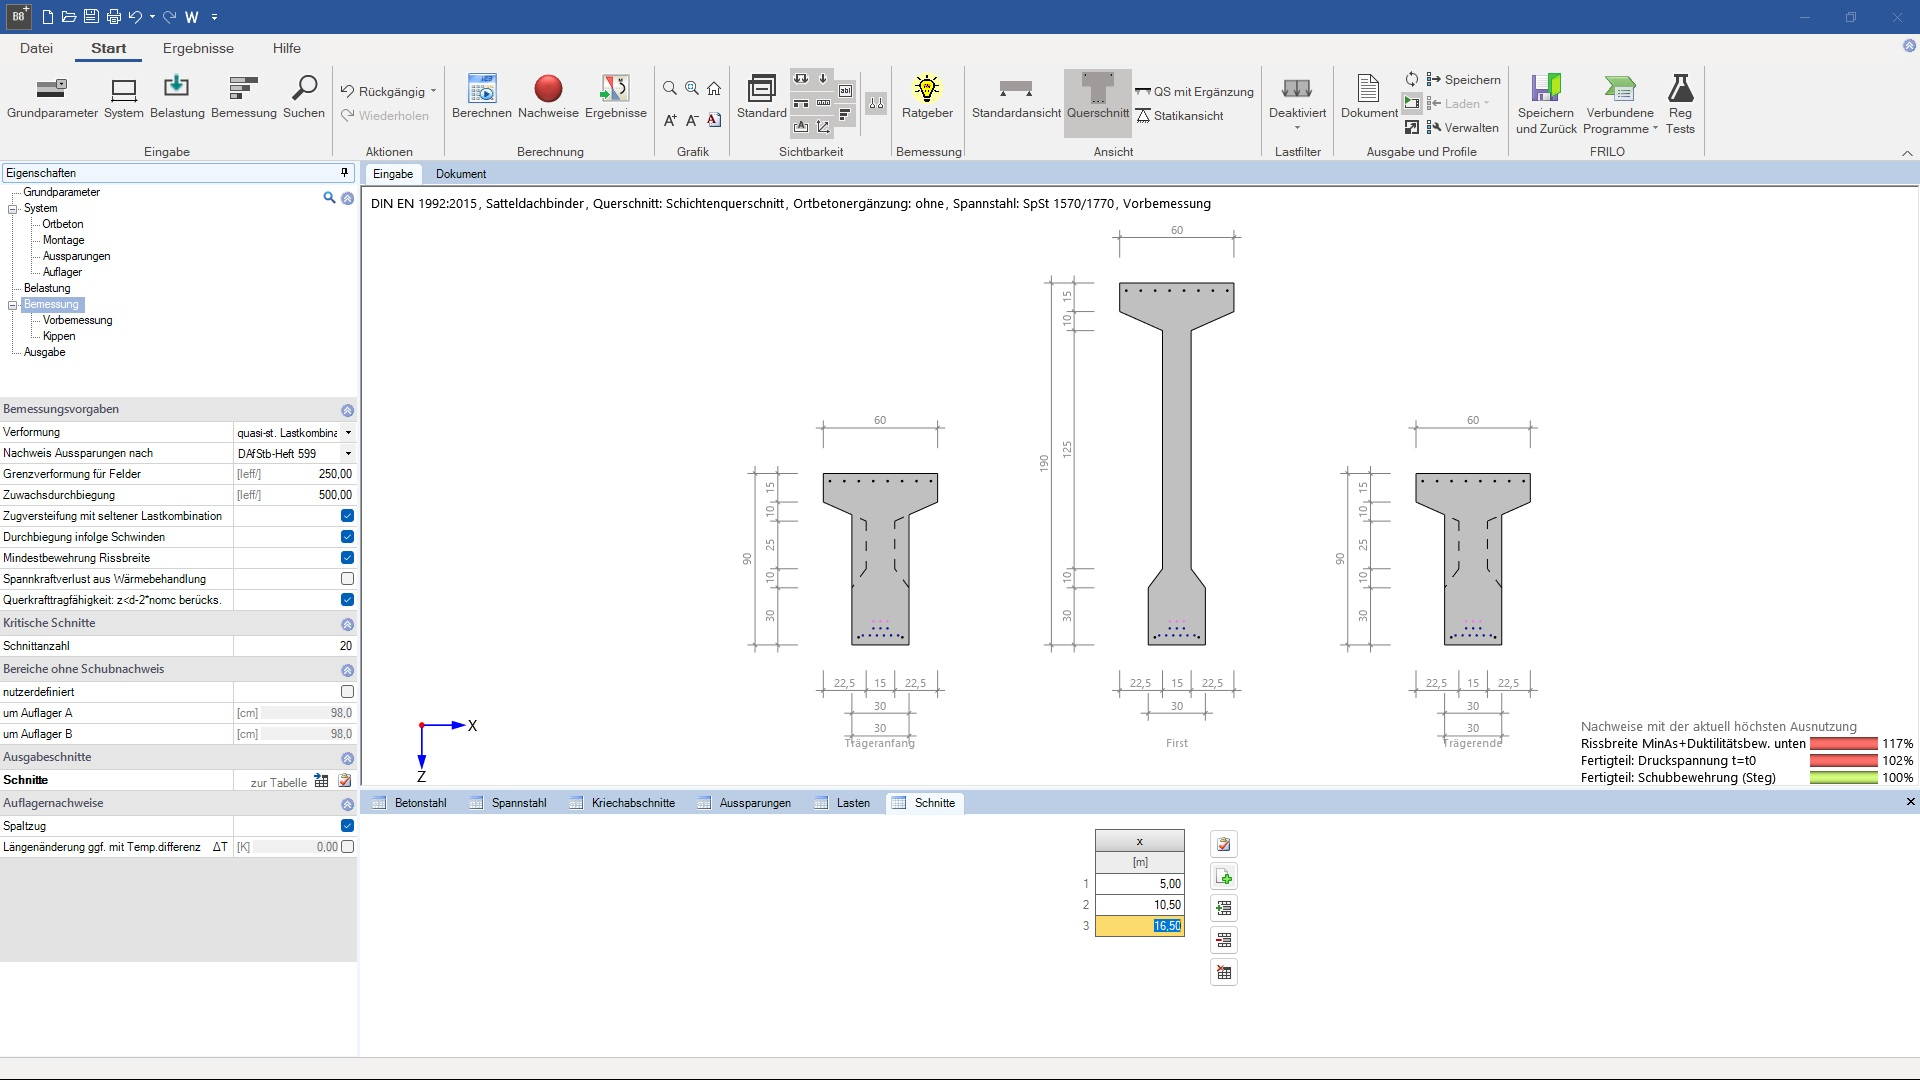Collapse the Kritische Schnitte section
Screen dimensions: 1920x1080
pos(347,624)
